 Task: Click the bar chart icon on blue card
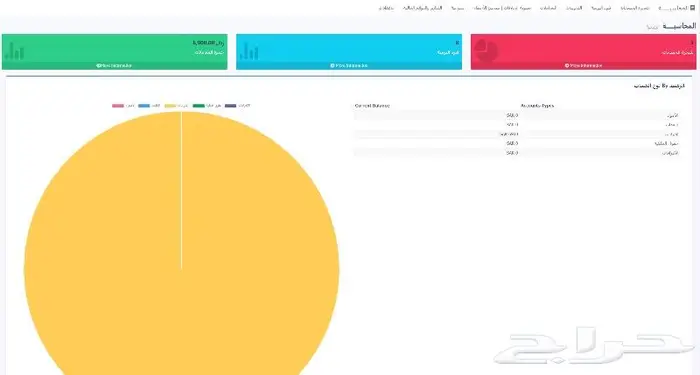[x=249, y=51]
